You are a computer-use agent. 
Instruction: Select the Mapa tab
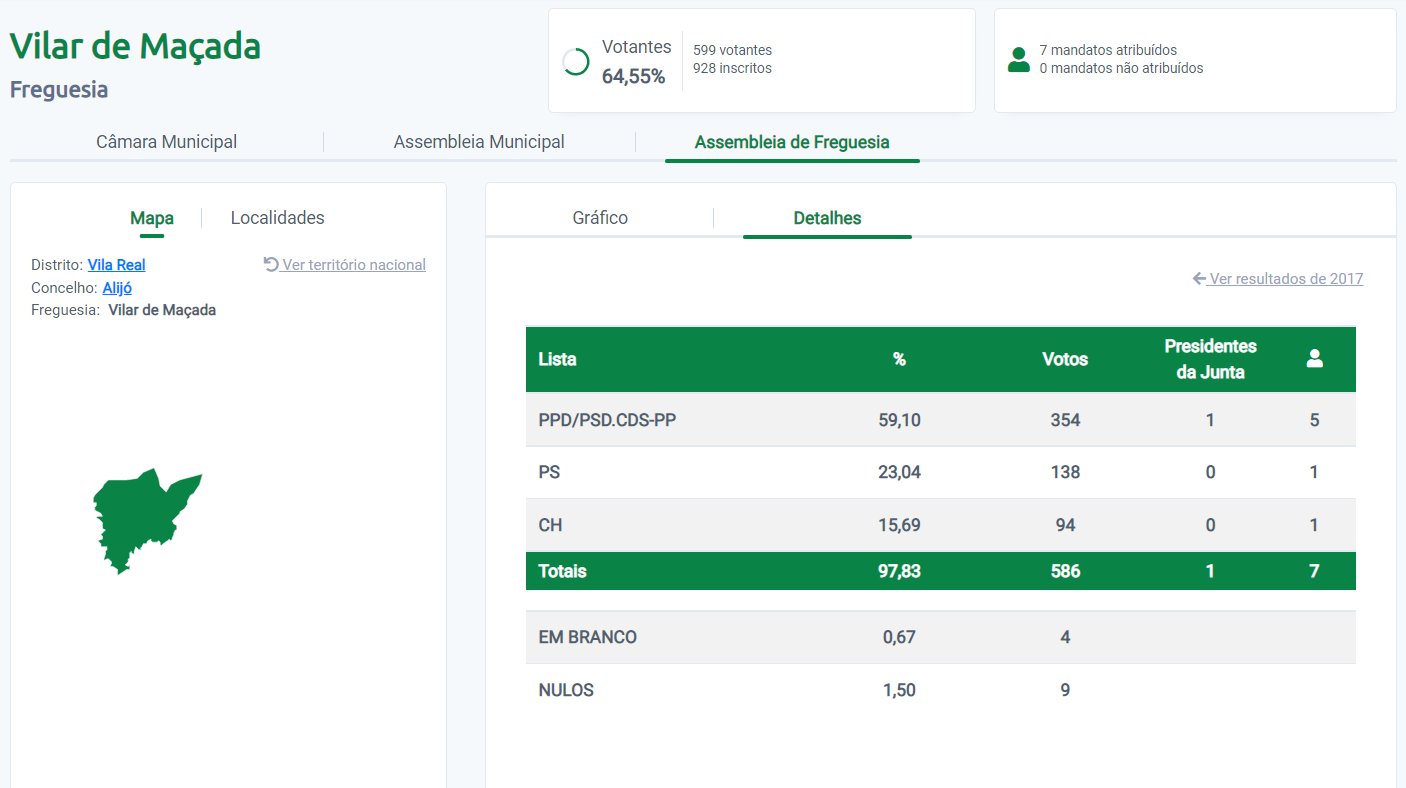click(x=151, y=218)
